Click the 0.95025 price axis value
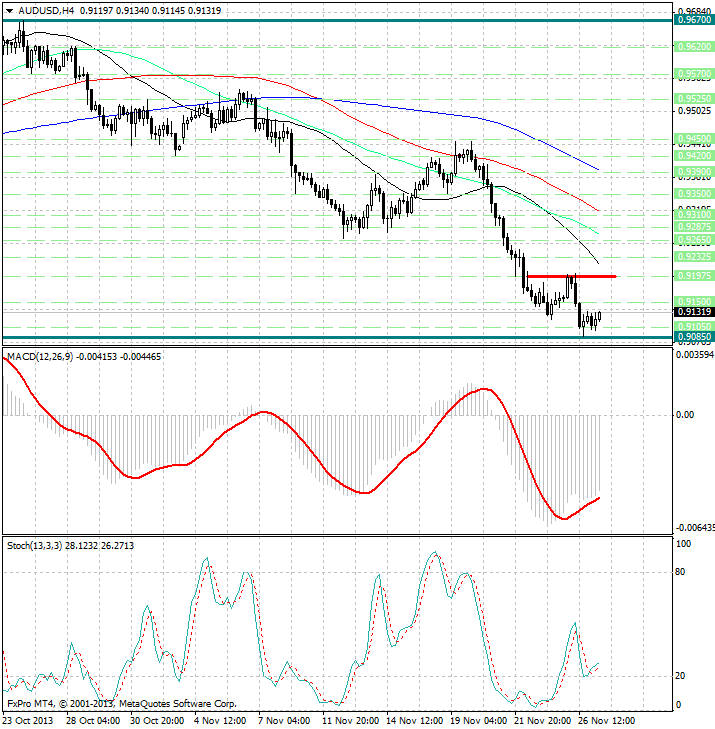This screenshot has width=715, height=729. click(x=695, y=111)
